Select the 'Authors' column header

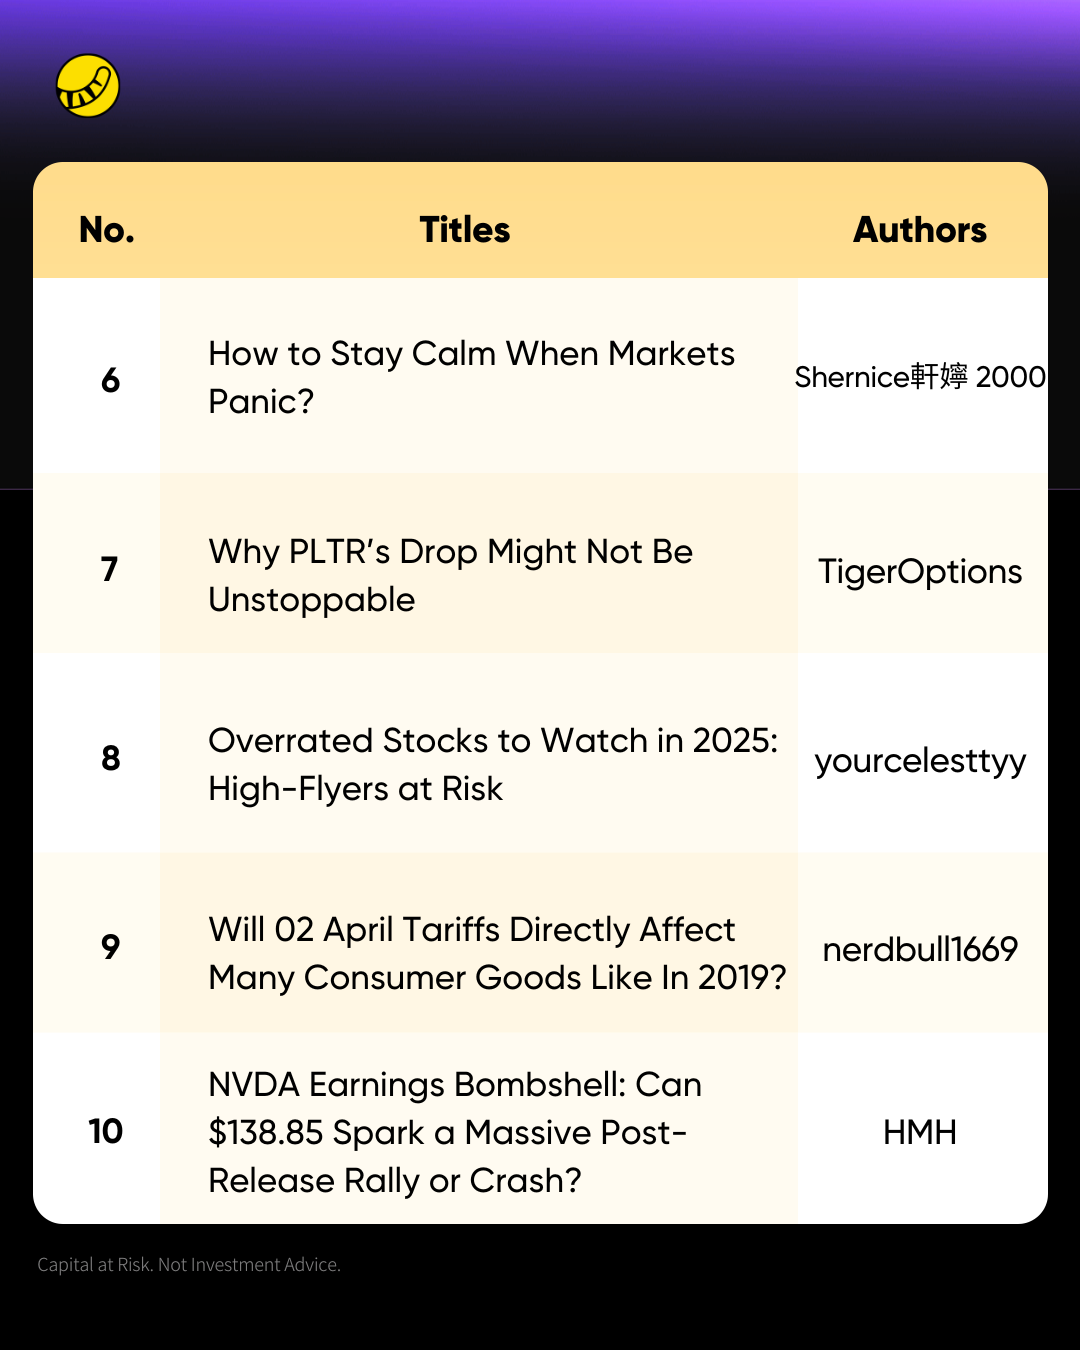(920, 230)
